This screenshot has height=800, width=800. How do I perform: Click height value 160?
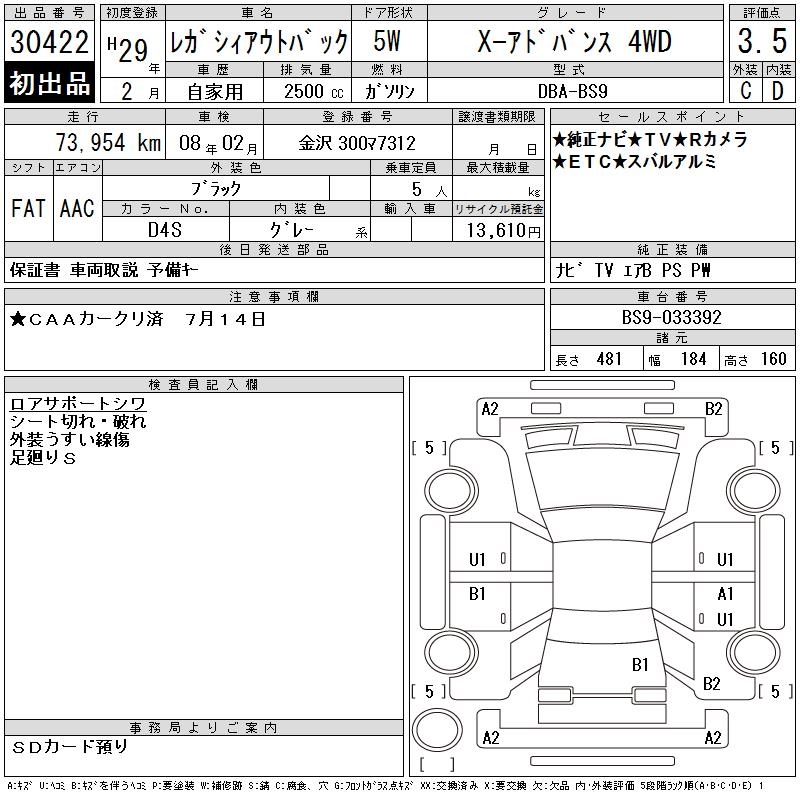coord(773,359)
